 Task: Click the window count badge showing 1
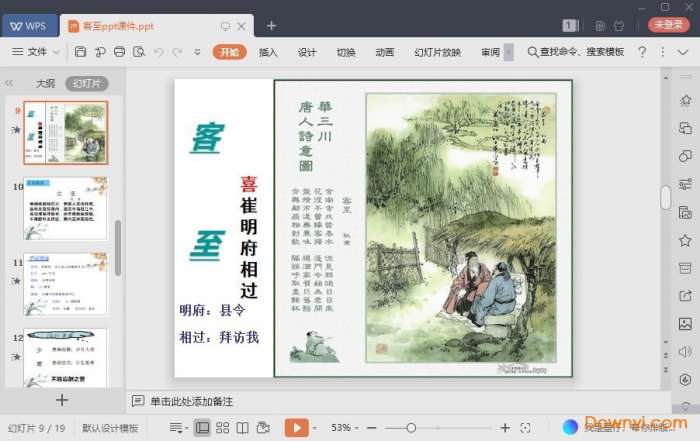tap(569, 26)
